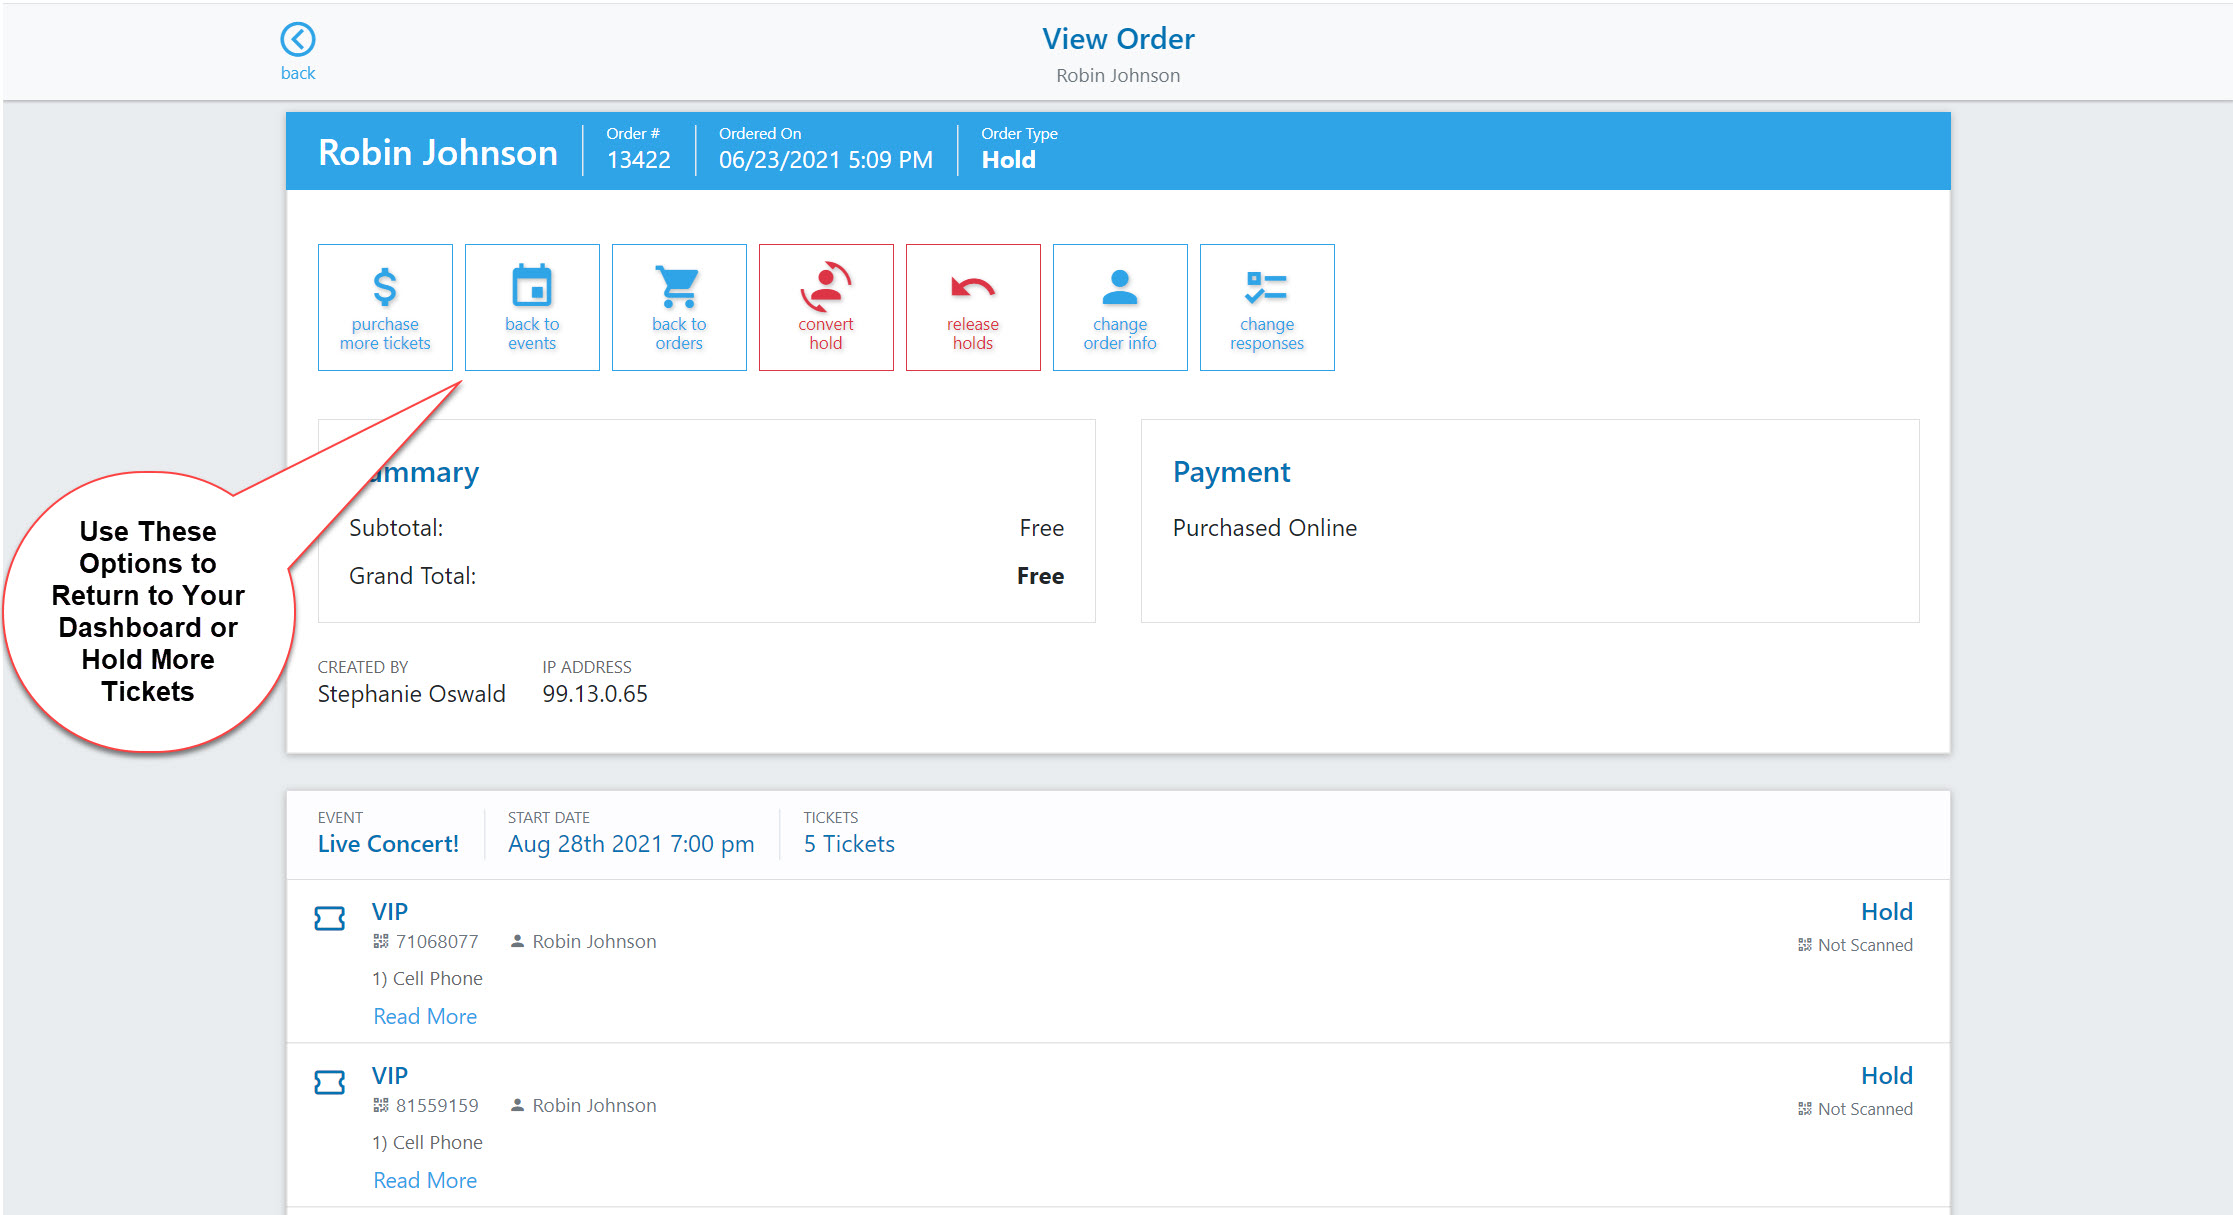Click first ticket Not Scanned QR icon
Image resolution: width=2233 pixels, height=1215 pixels.
(1804, 945)
